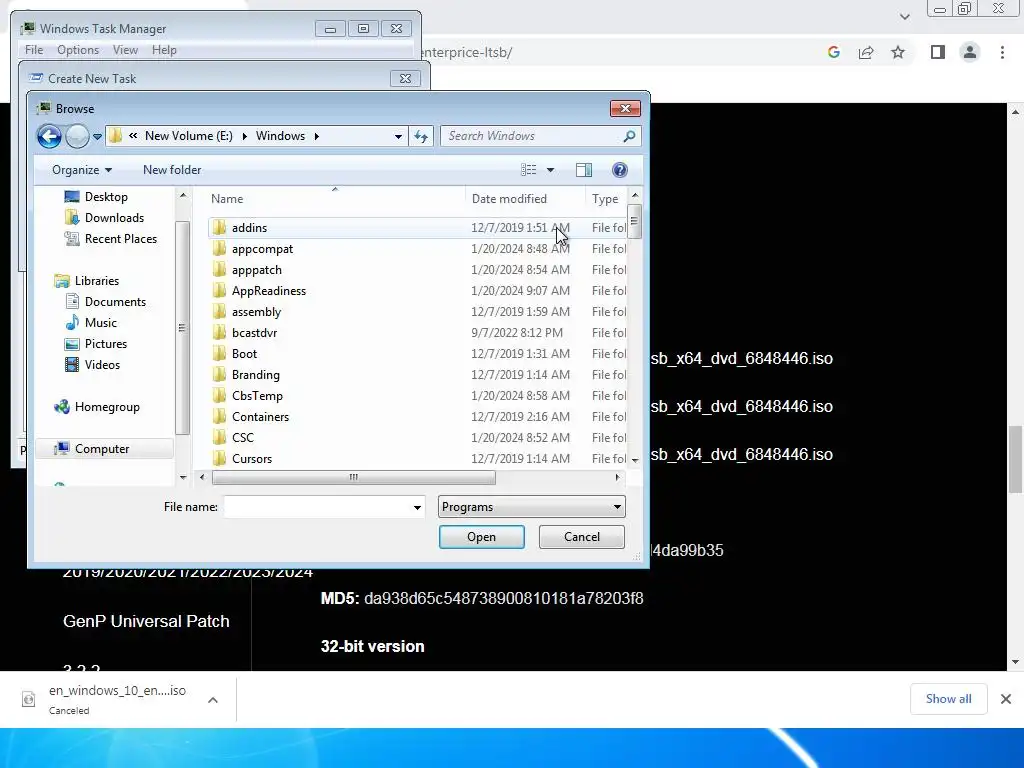
Task: Click the Open button
Action: (481, 537)
